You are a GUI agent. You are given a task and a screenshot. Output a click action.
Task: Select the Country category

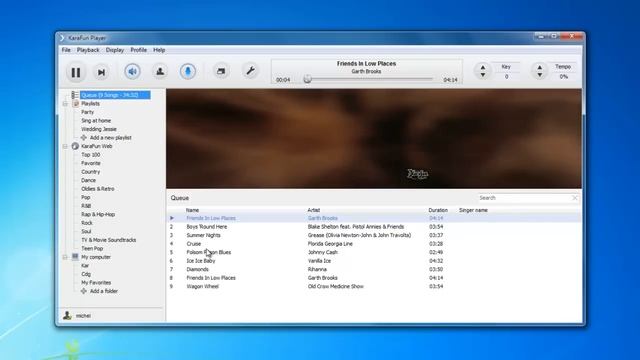click(90, 172)
